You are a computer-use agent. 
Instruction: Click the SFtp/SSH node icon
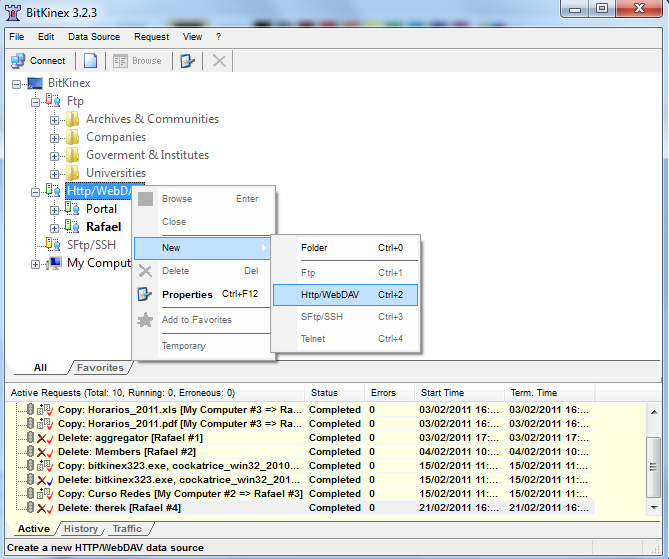click(53, 245)
